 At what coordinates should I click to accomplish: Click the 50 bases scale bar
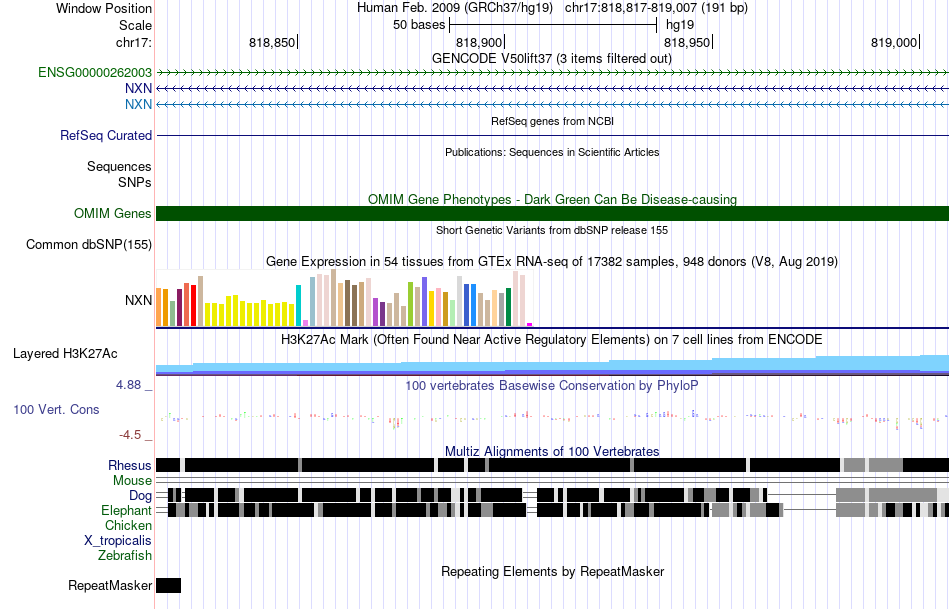point(553,25)
